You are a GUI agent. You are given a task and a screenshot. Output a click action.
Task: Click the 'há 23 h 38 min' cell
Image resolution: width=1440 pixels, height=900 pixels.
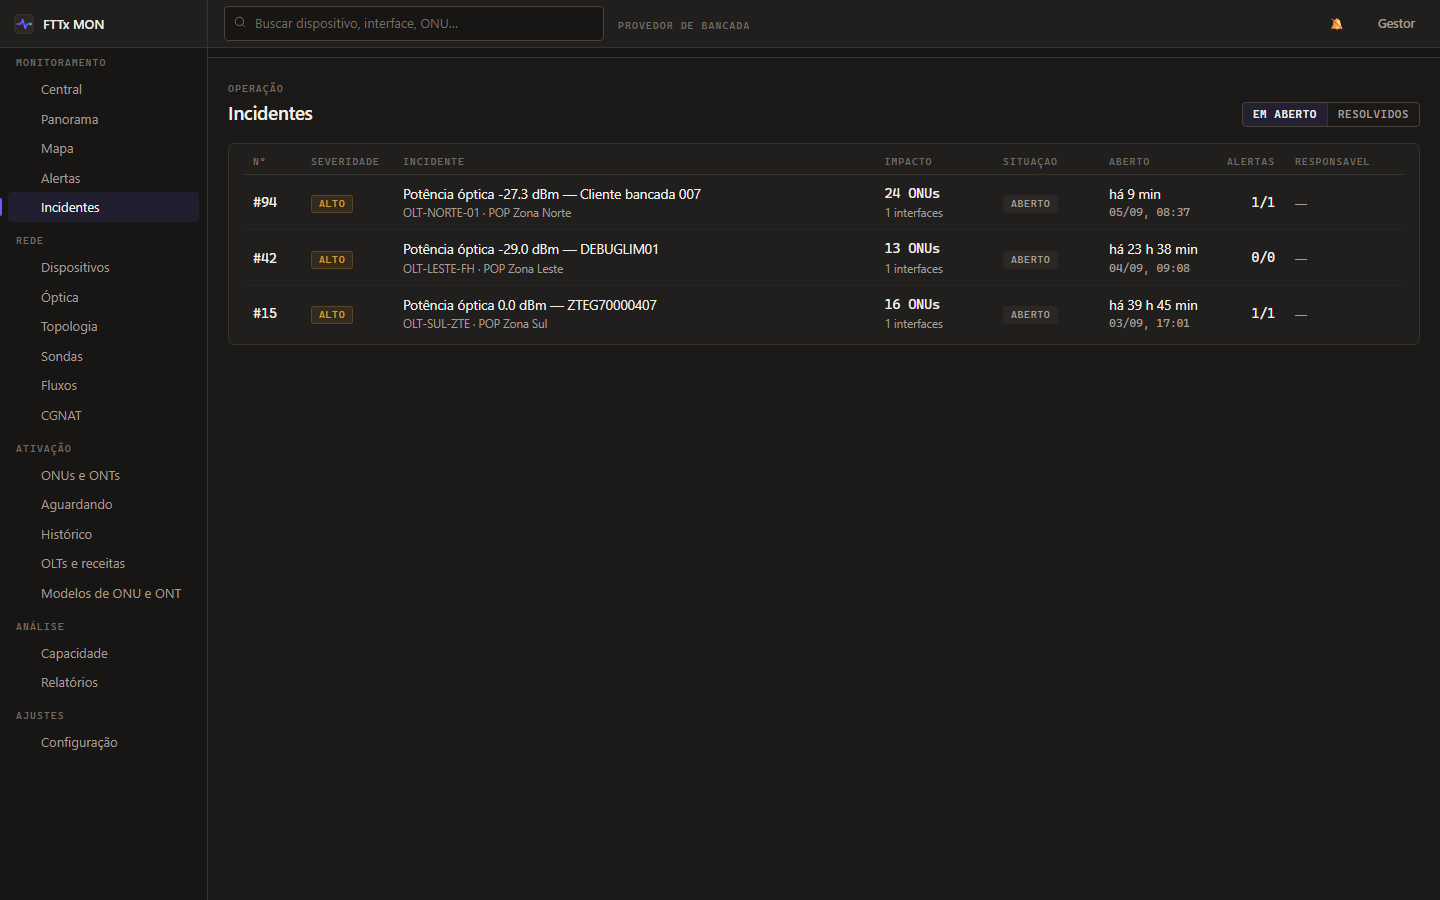[x=1153, y=249]
